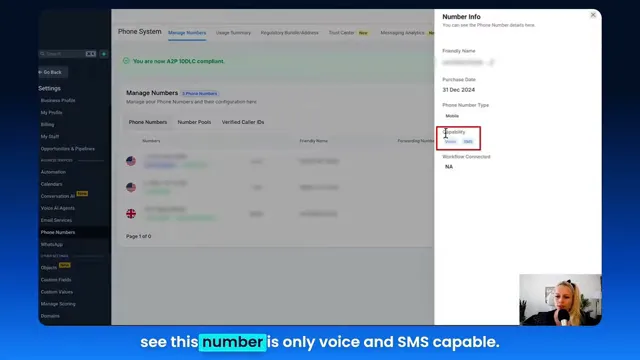Image resolution: width=640 pixels, height=360 pixels.
Task: Click the Friendly Name column header
Action: pos(313,141)
